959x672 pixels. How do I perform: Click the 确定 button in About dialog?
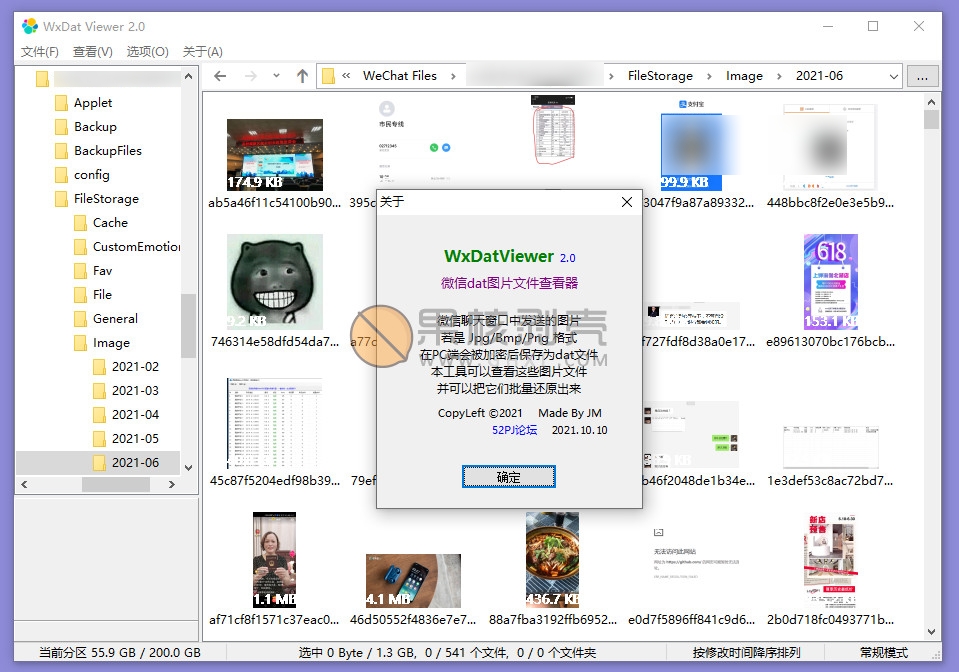coord(508,477)
